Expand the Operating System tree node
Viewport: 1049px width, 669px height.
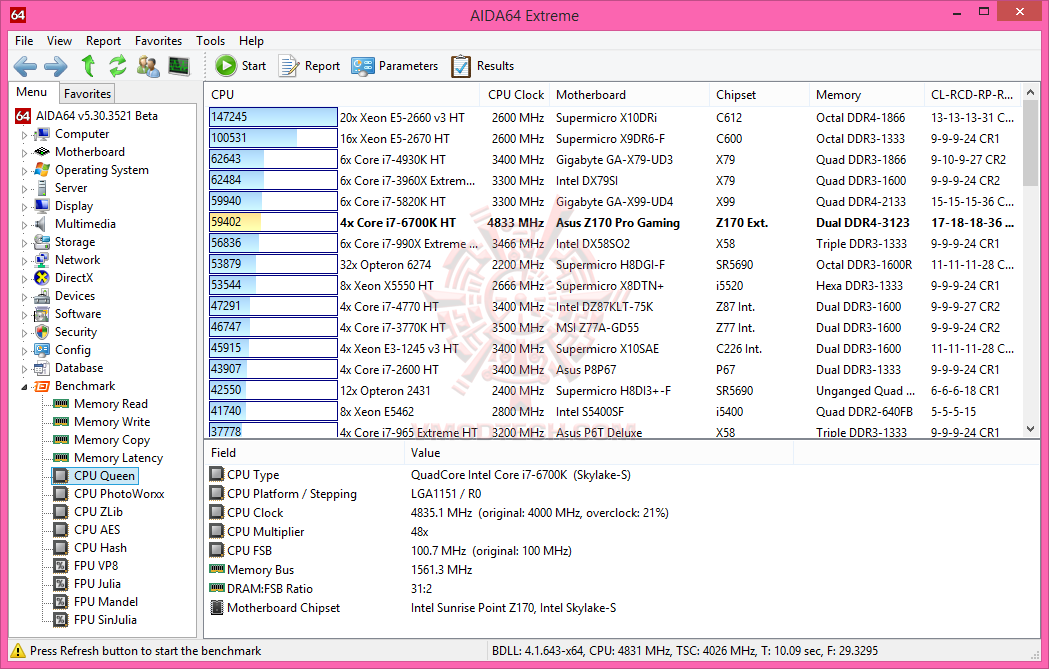[x=25, y=171]
